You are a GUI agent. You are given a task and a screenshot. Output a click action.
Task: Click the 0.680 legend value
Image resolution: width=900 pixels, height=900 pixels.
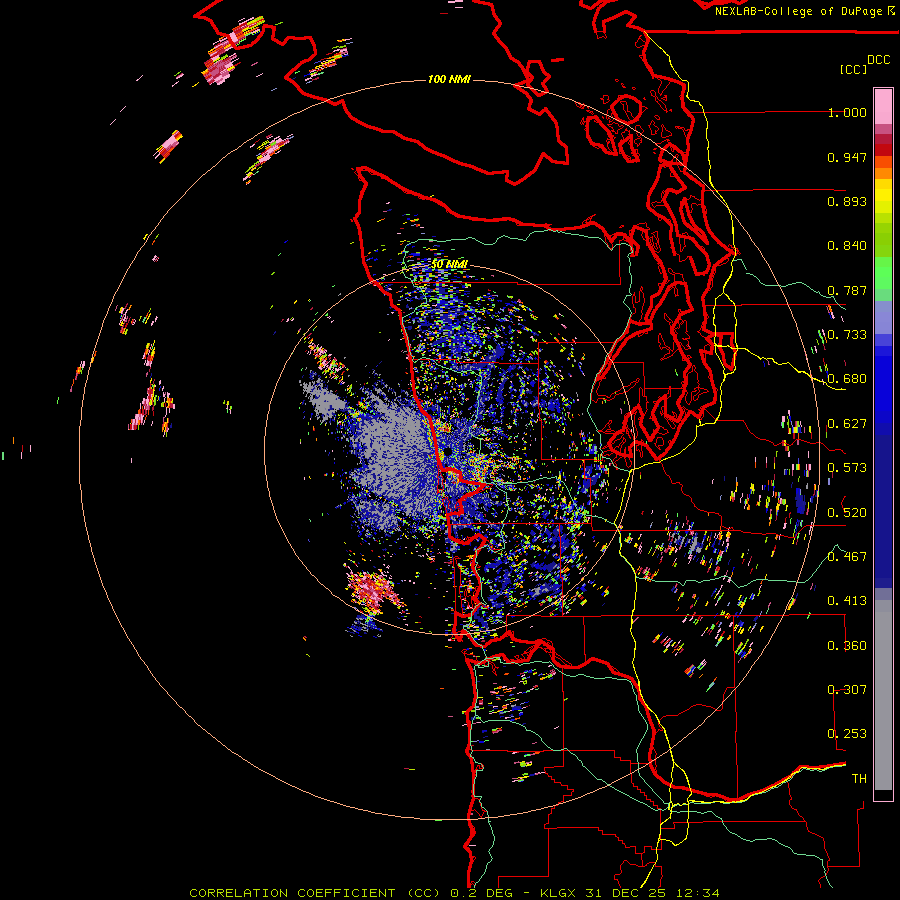(847, 379)
